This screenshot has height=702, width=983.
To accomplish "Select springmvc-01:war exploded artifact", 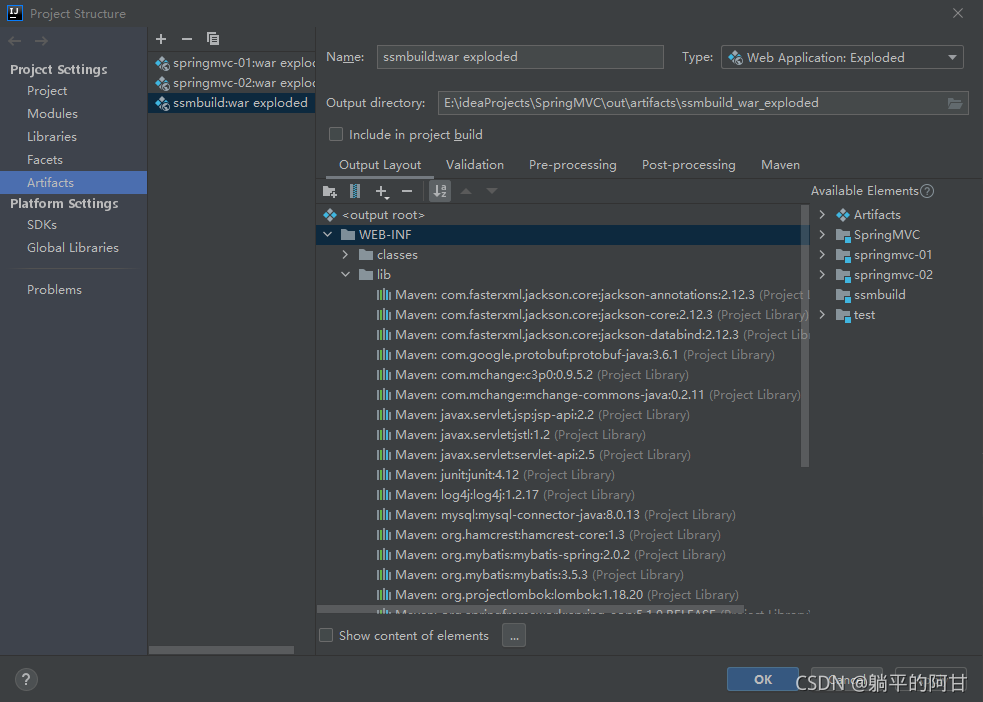I will tap(232, 63).
